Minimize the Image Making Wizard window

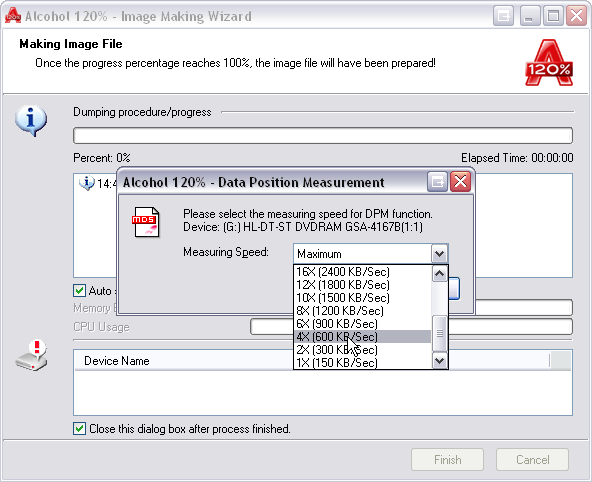(529, 16)
